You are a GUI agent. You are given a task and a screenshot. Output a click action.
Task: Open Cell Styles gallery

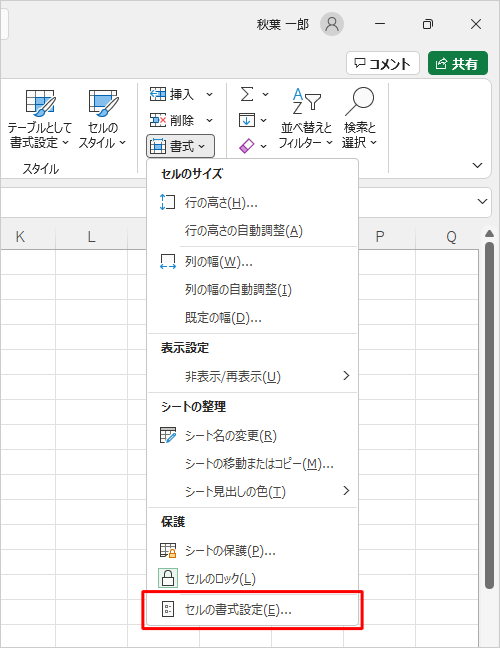[x=102, y=119]
